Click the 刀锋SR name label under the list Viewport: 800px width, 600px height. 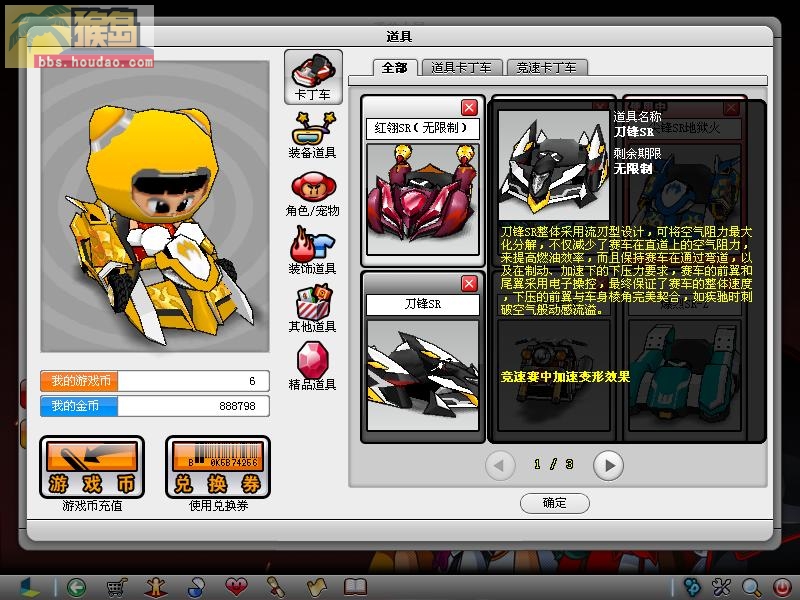point(422,305)
